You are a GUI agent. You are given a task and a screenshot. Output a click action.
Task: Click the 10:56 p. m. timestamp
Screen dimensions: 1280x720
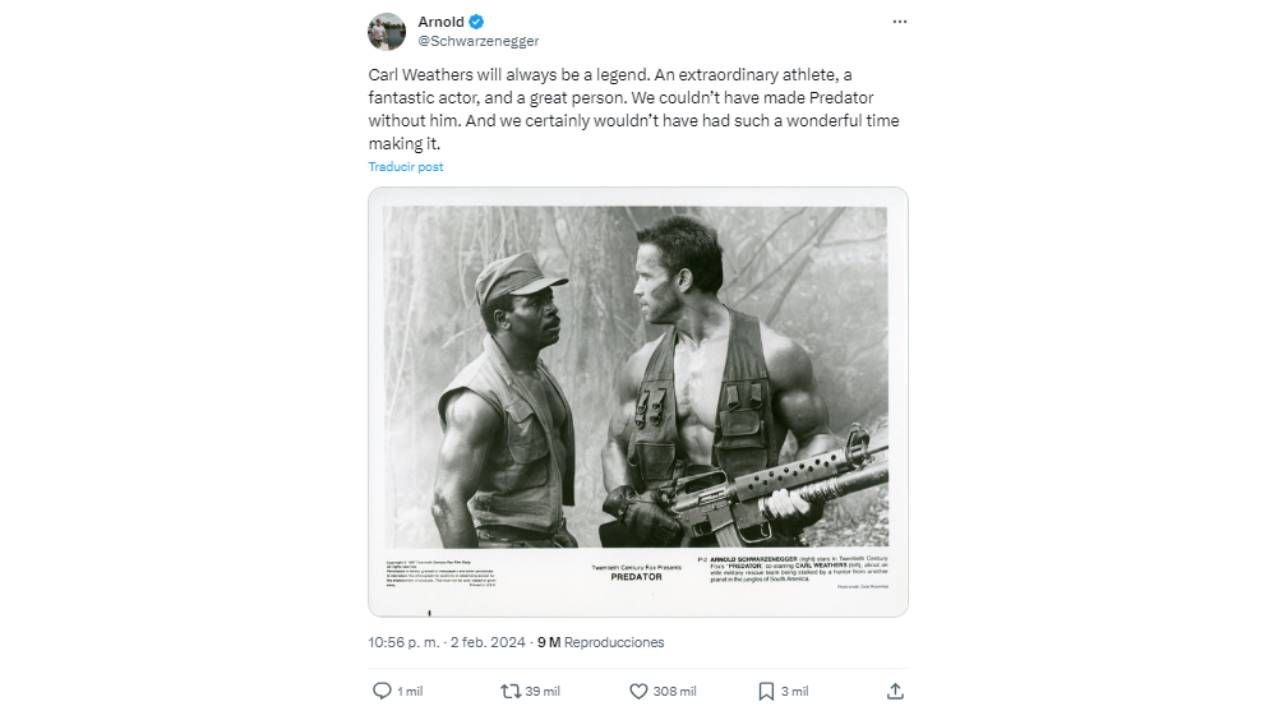click(x=404, y=642)
